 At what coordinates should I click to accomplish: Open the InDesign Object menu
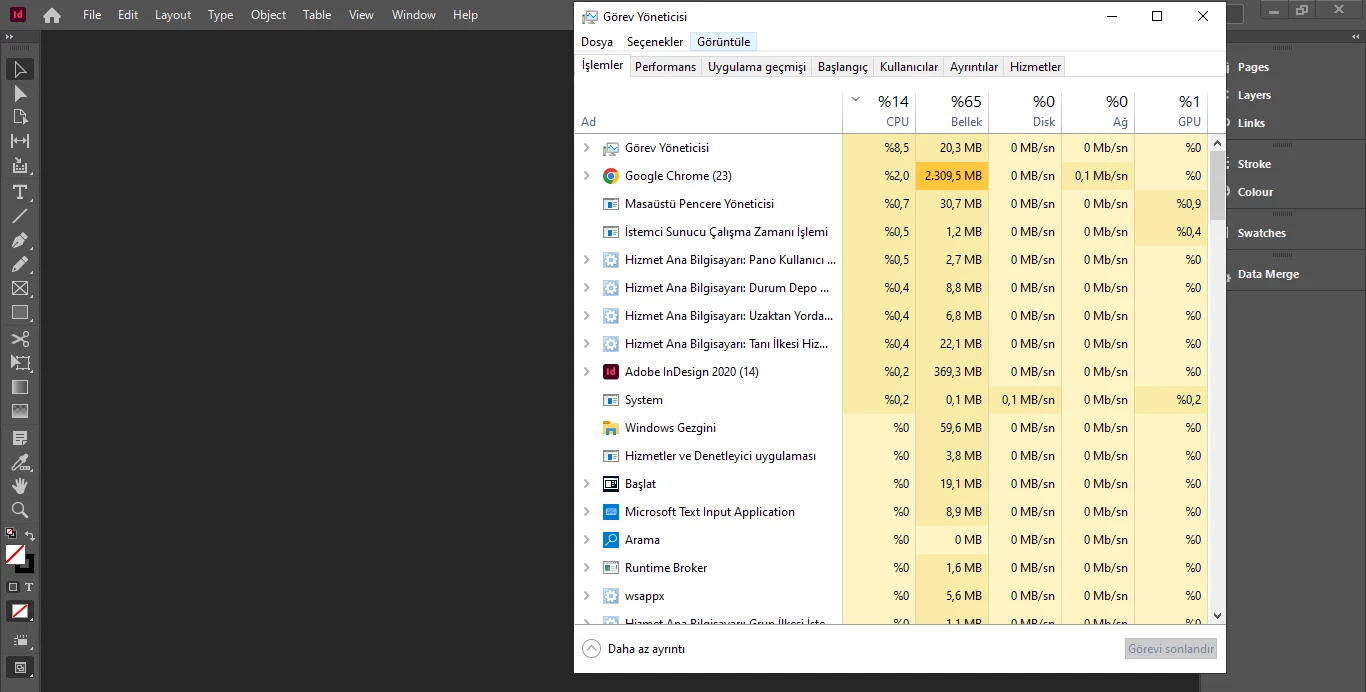[268, 15]
